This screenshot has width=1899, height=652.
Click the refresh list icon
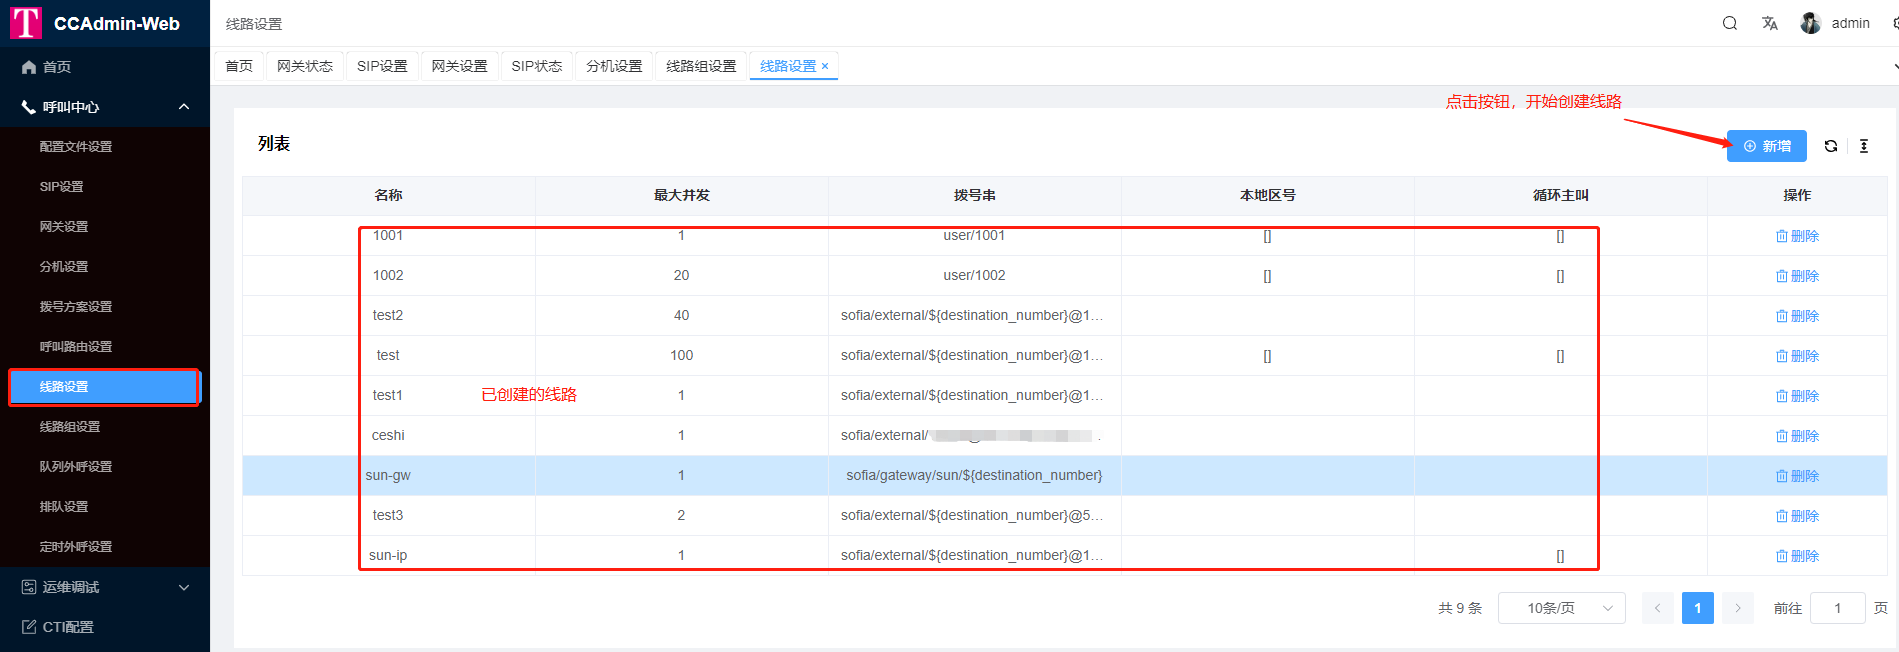click(x=1830, y=146)
